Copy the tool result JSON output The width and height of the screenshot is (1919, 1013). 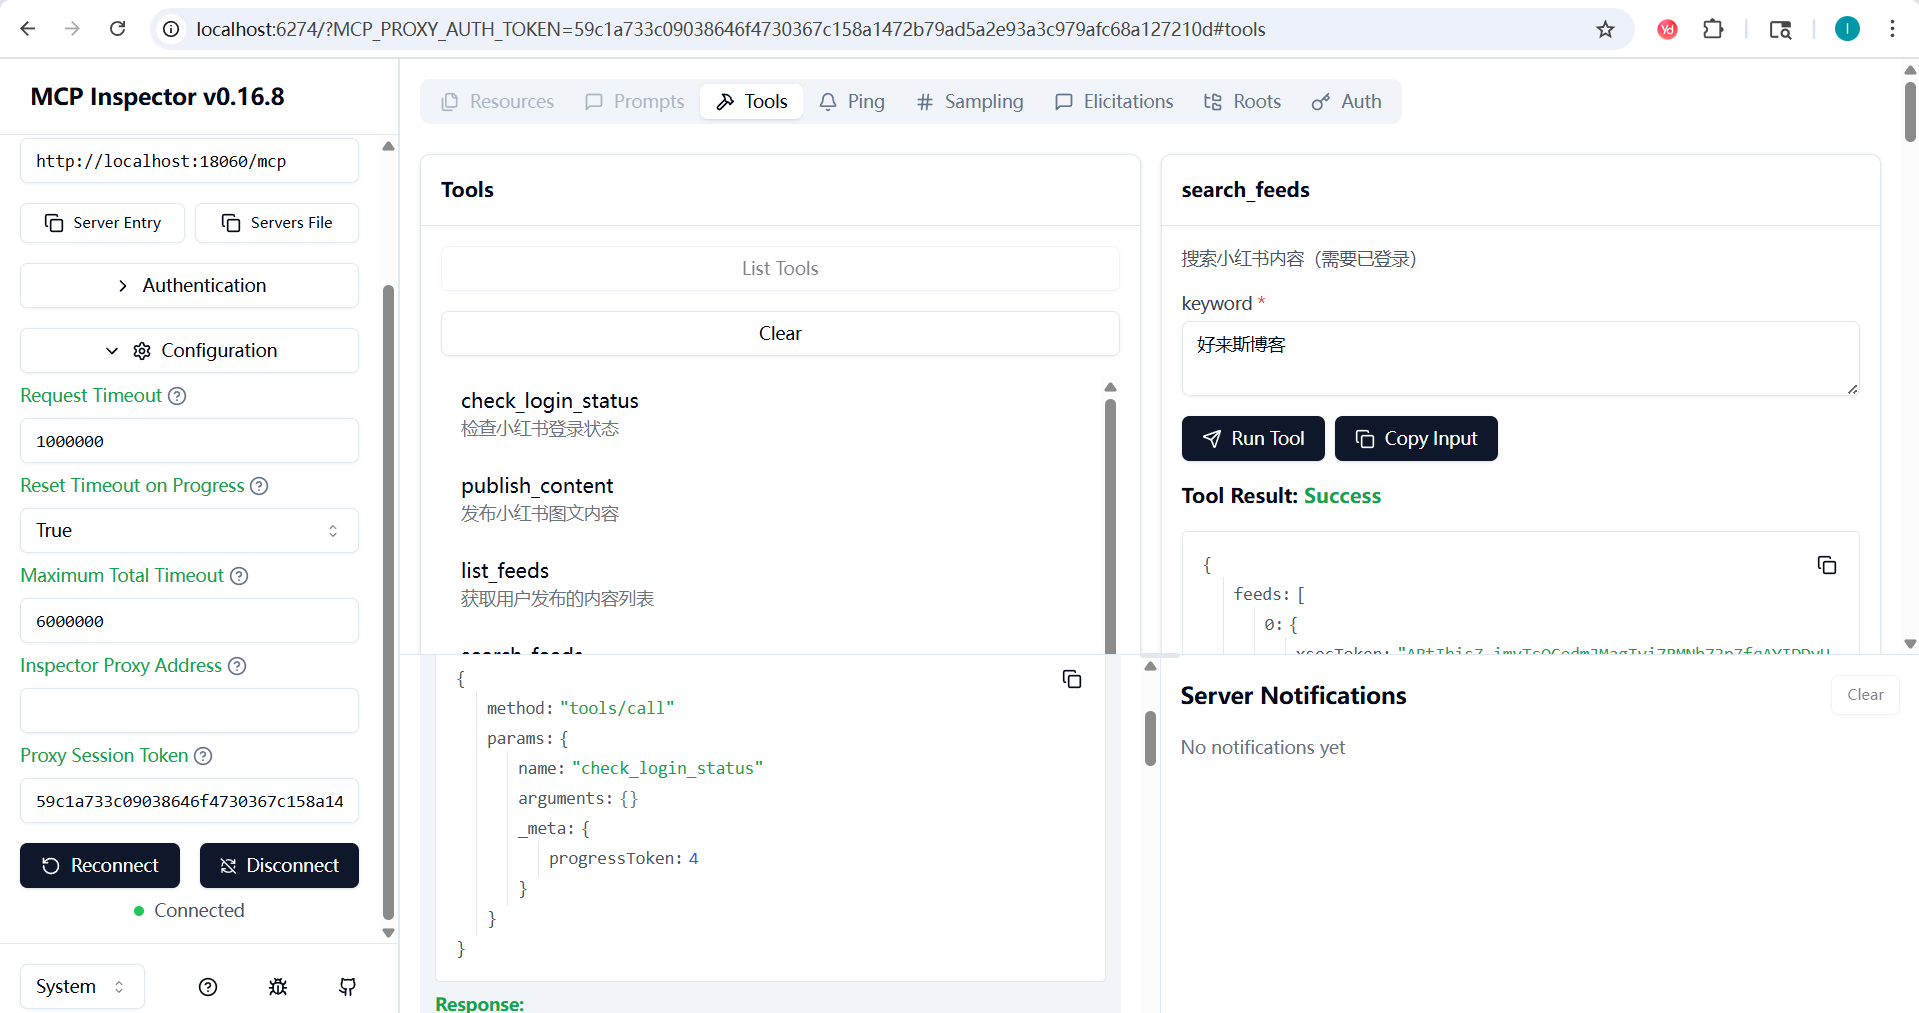(x=1826, y=566)
